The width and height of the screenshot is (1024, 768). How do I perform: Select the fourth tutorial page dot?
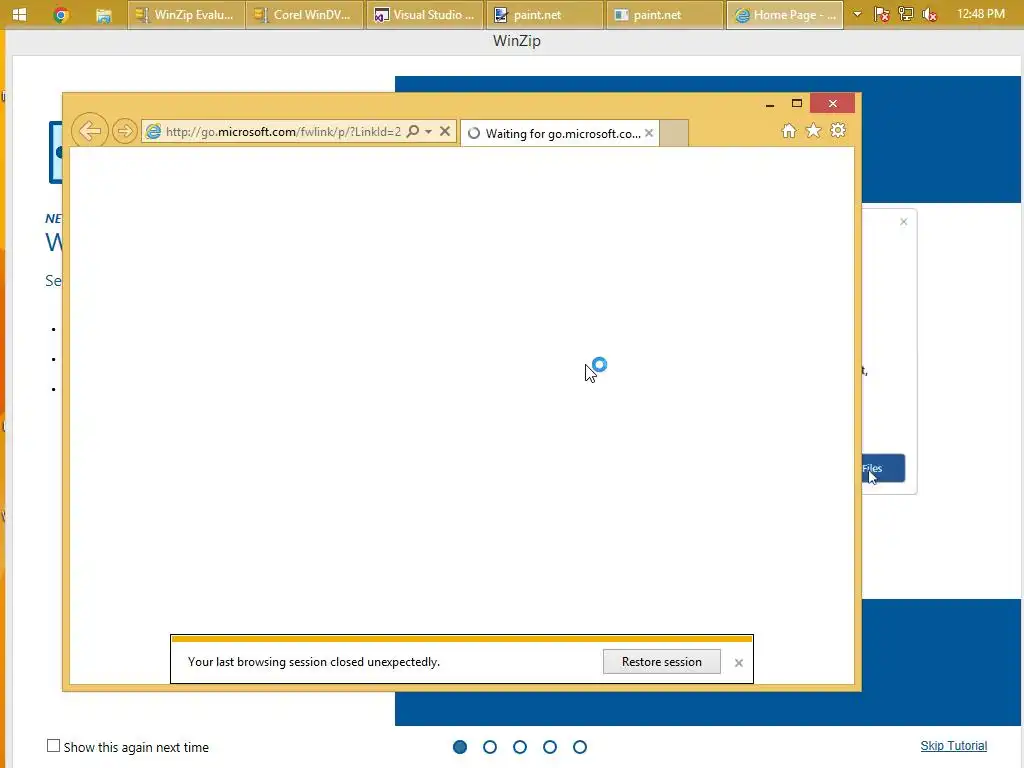click(x=550, y=746)
